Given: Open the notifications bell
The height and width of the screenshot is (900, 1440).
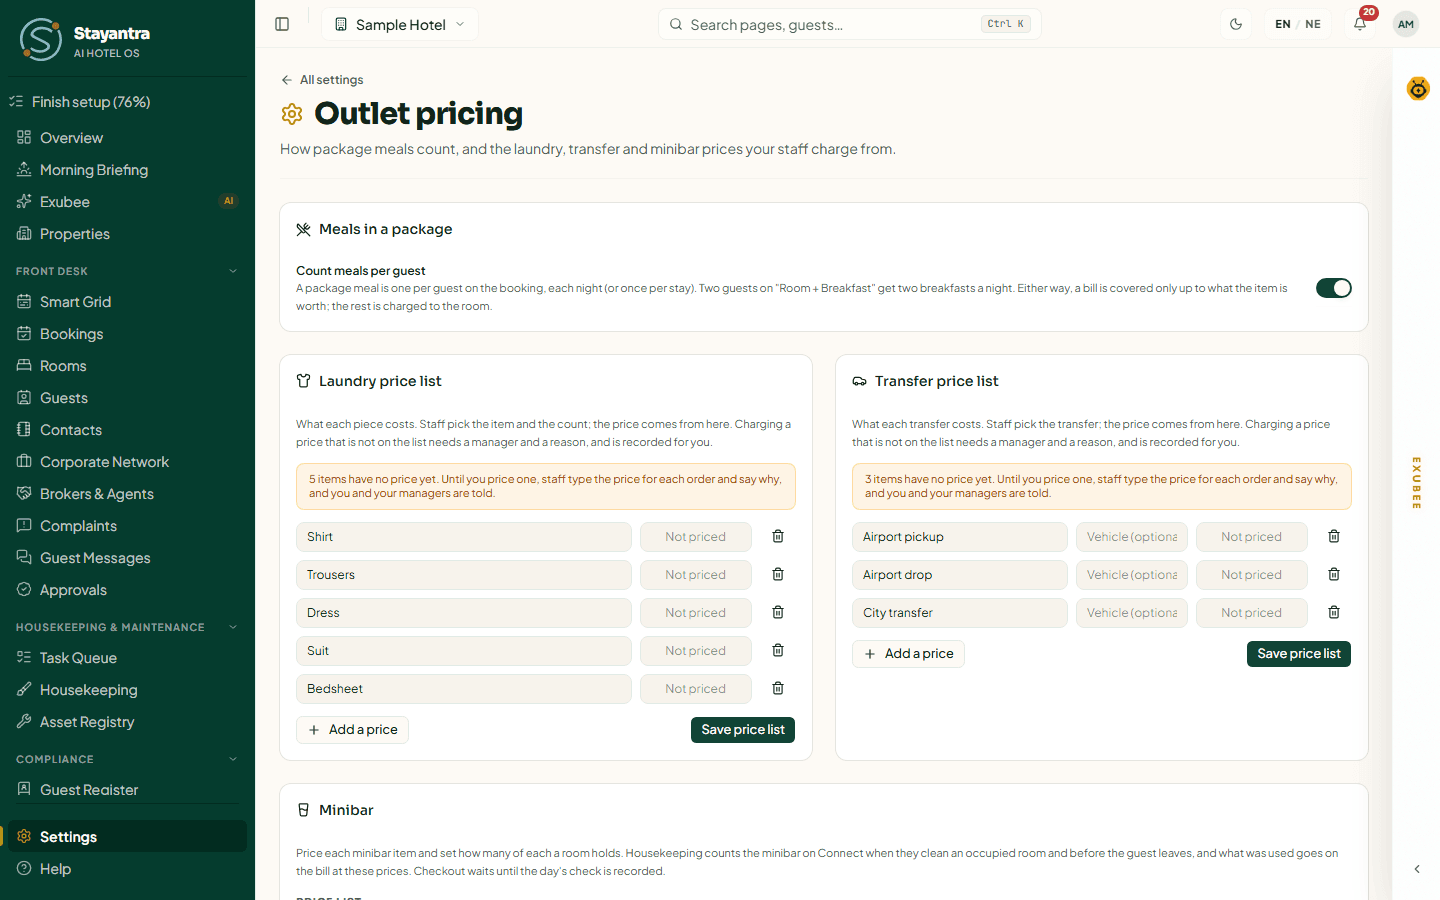Looking at the screenshot, I should point(1360,24).
